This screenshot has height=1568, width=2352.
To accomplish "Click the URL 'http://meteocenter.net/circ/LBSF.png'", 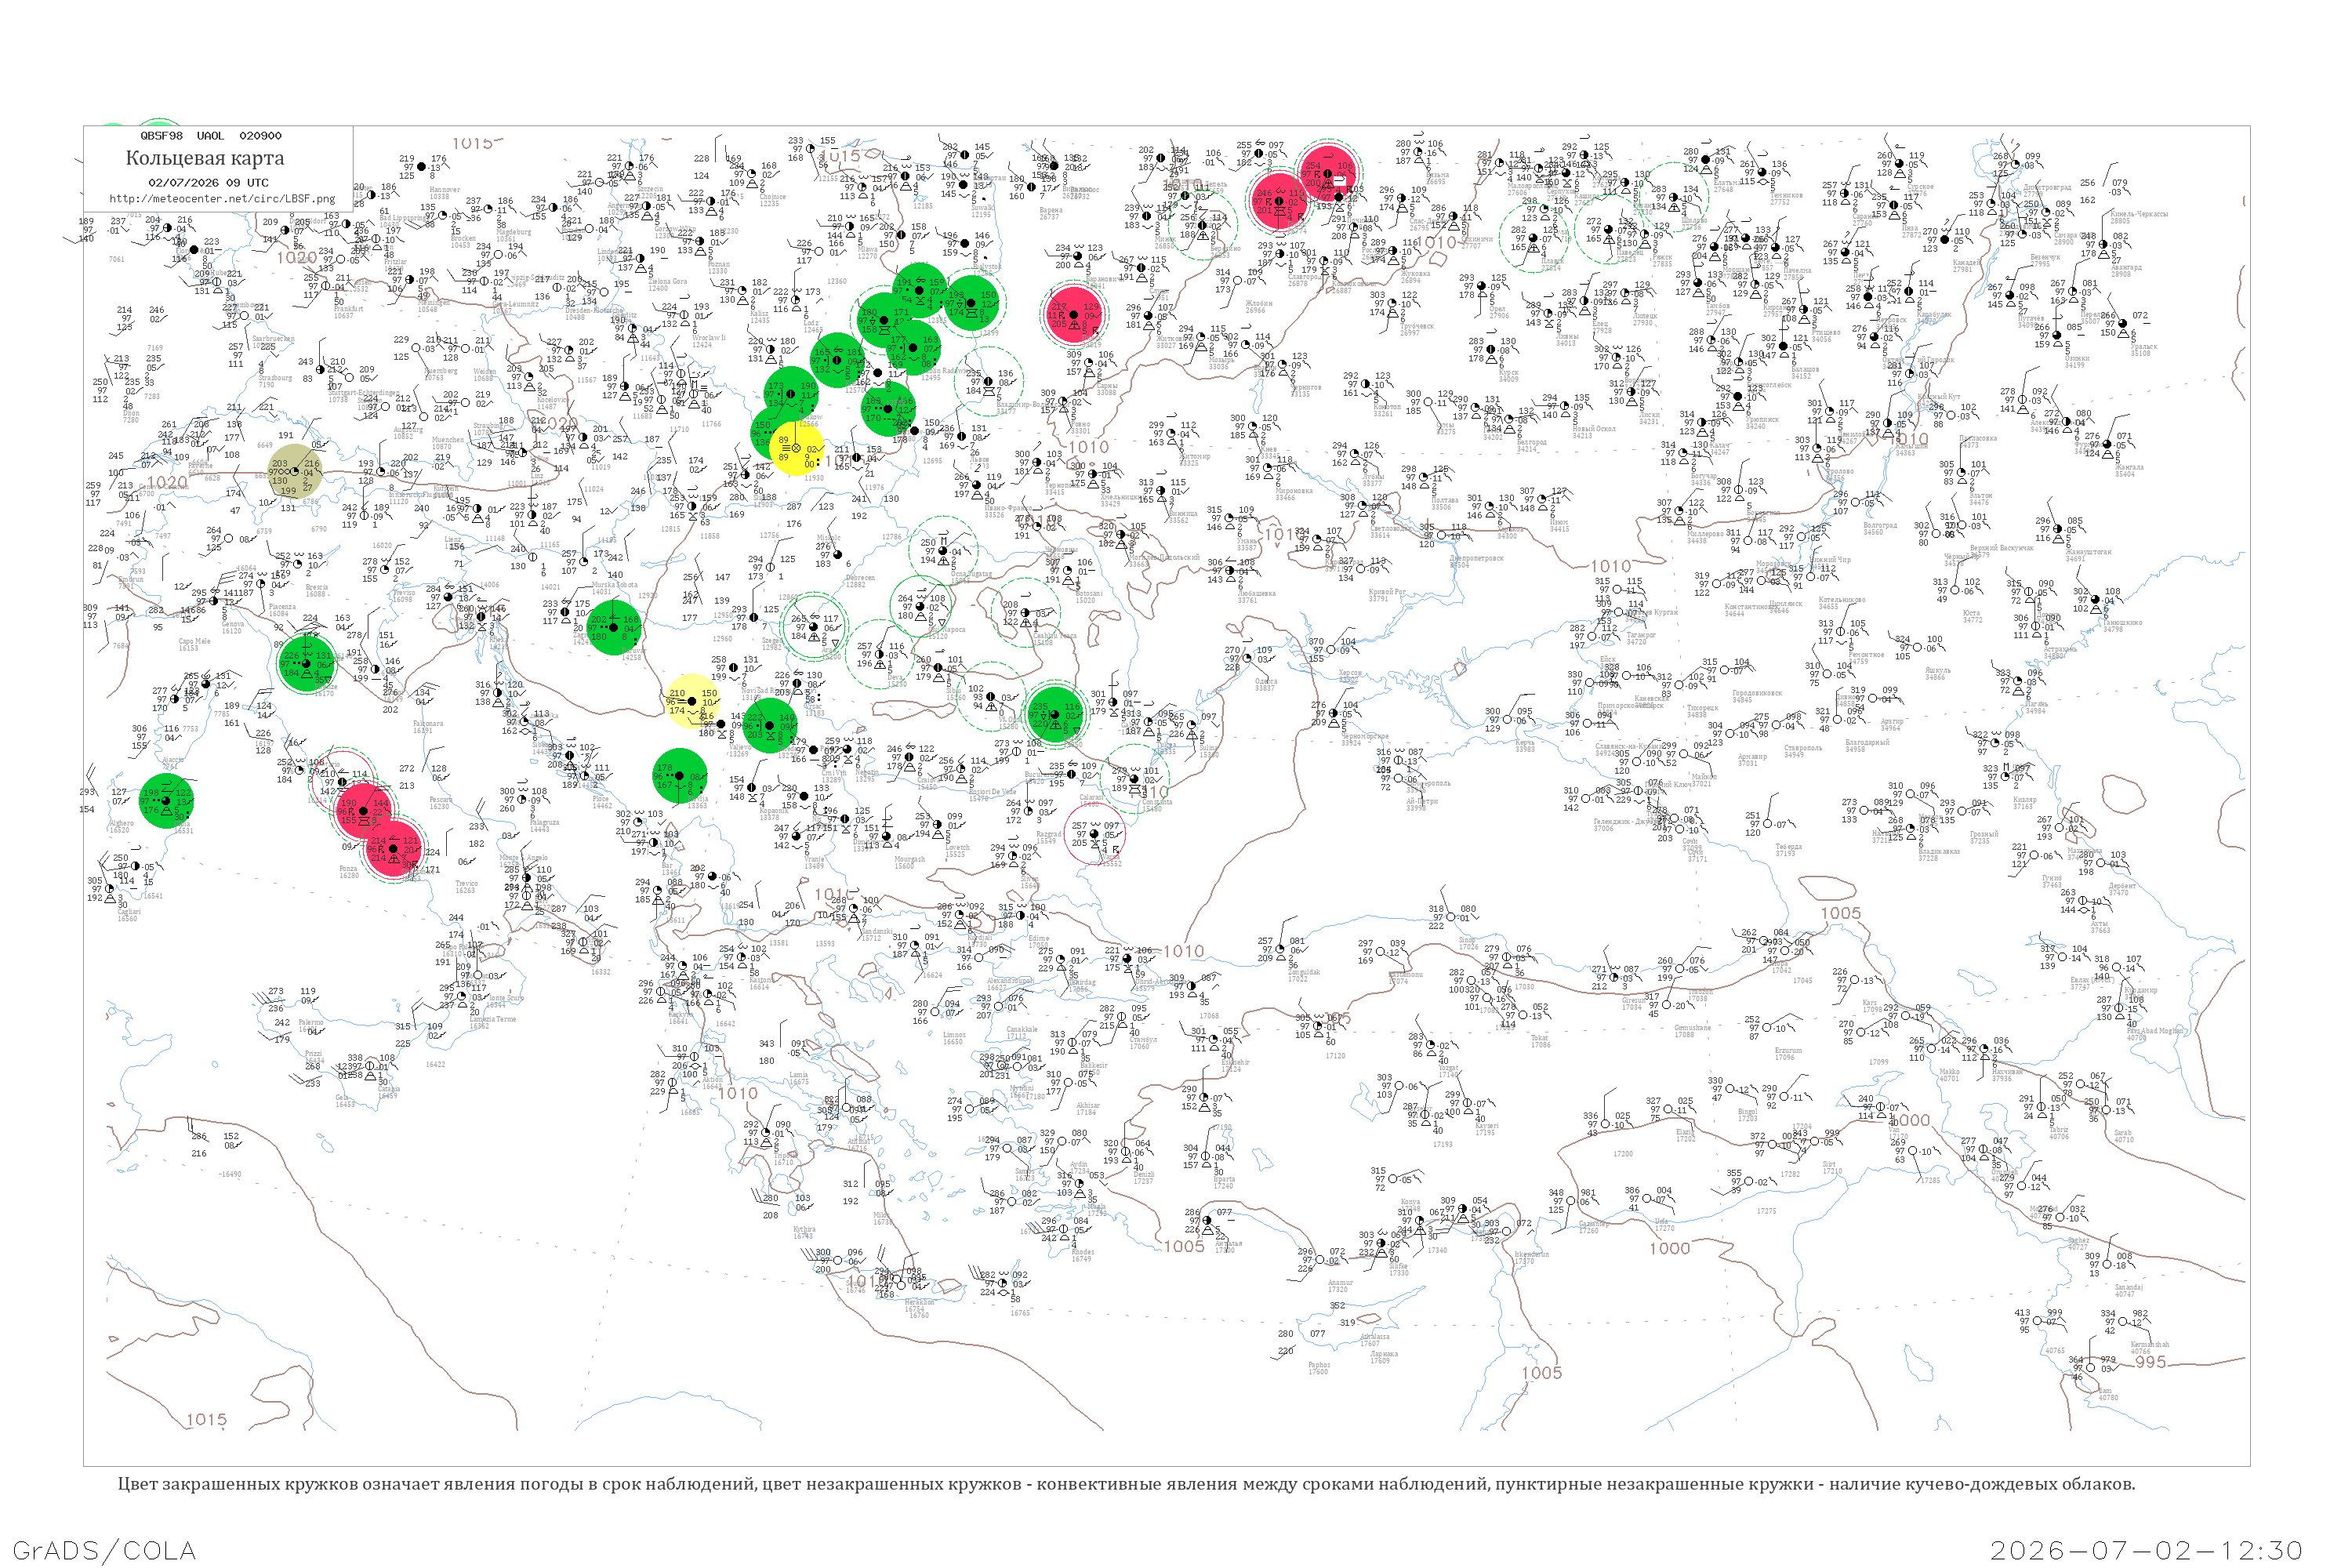I will (222, 199).
